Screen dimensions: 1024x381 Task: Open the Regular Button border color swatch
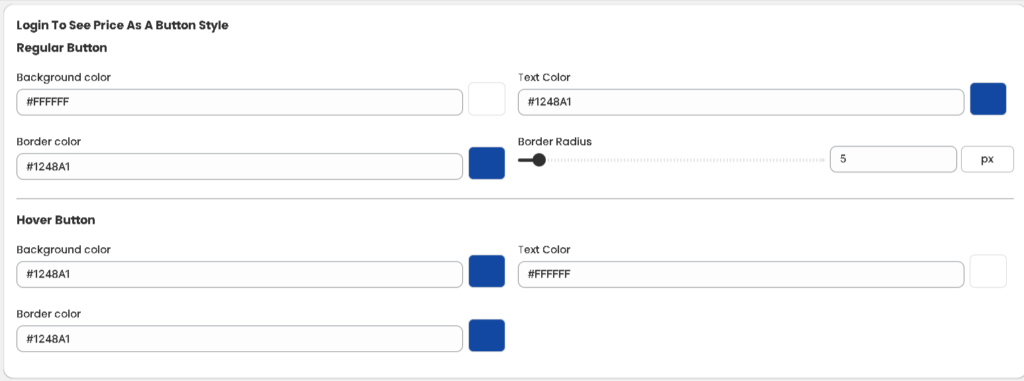(x=487, y=163)
